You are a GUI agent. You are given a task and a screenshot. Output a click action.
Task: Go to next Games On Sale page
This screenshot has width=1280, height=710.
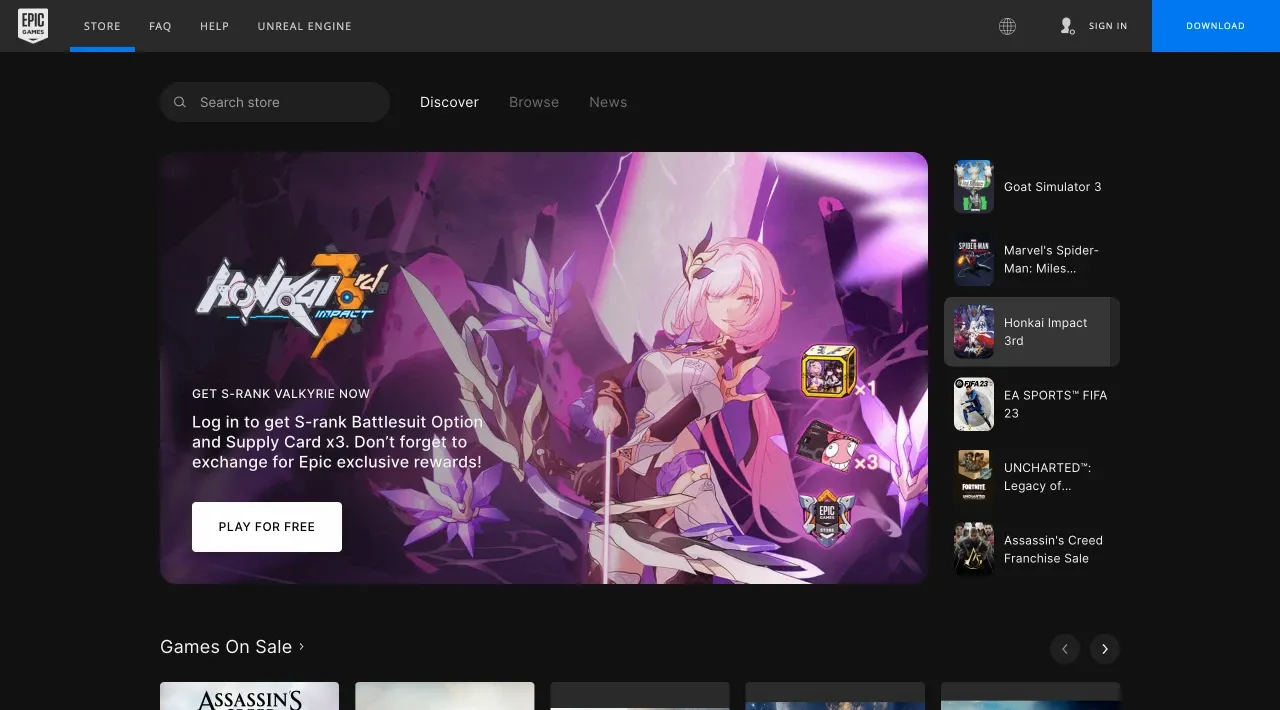1105,649
